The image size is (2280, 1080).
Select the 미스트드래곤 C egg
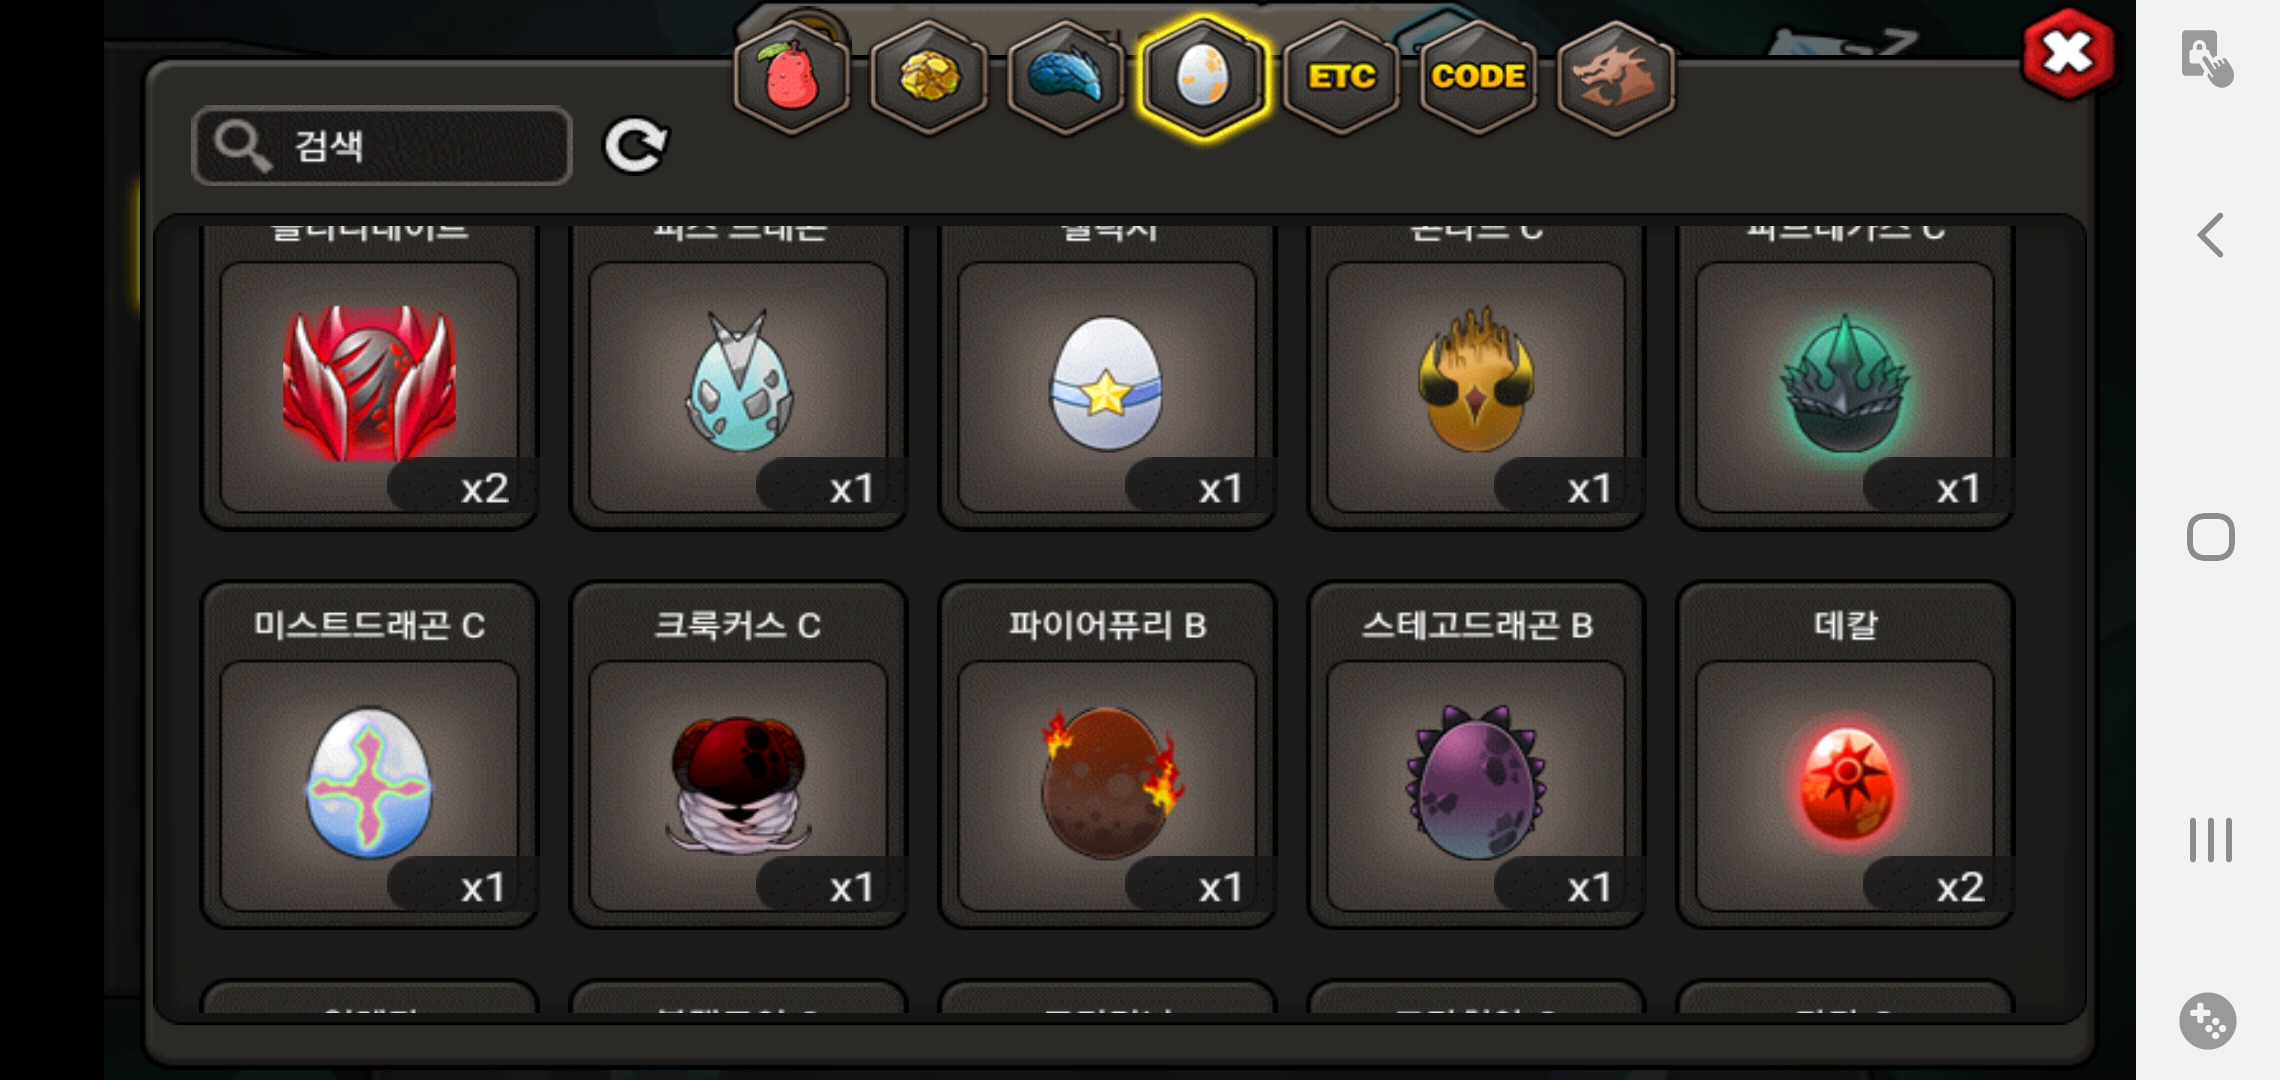(369, 755)
